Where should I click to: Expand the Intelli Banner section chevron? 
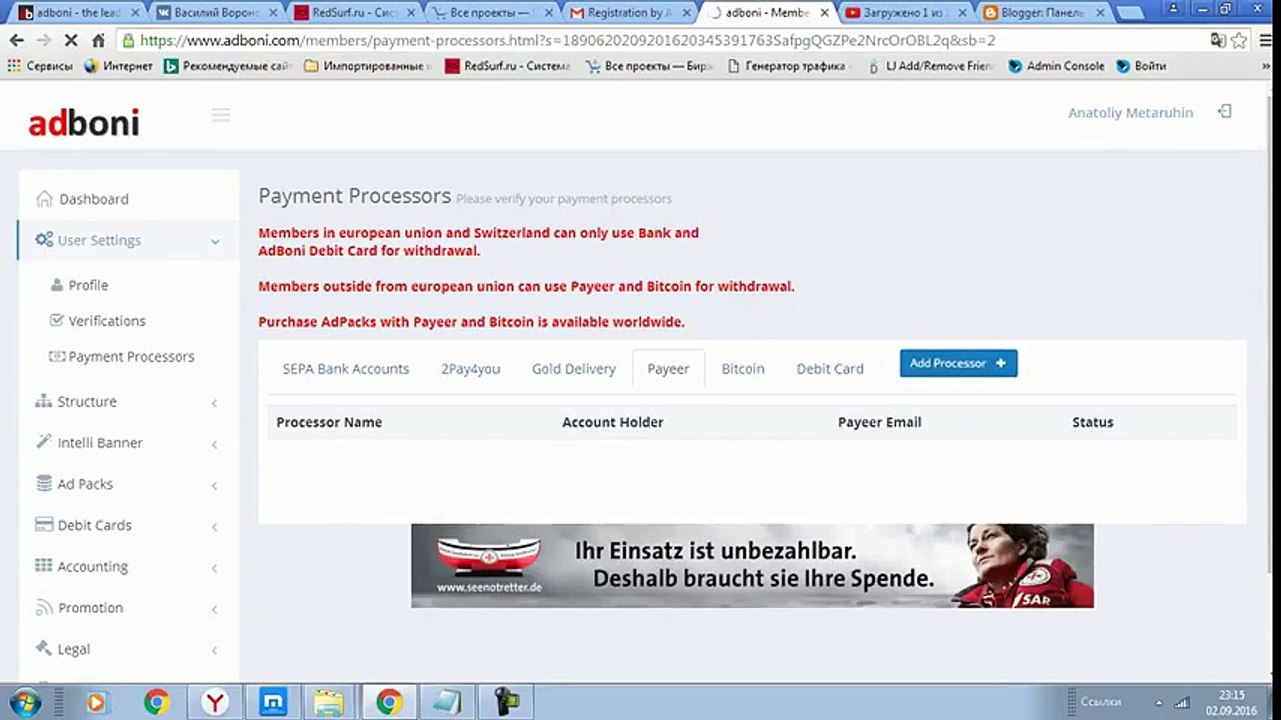(215, 444)
